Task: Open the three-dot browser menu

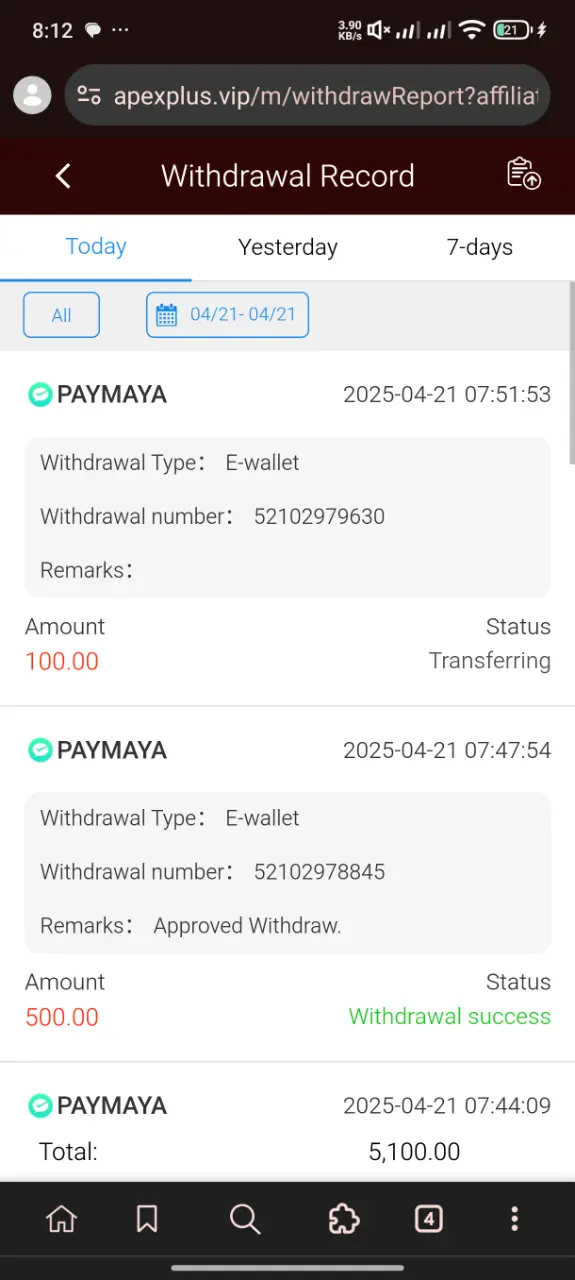Action: point(514,1218)
